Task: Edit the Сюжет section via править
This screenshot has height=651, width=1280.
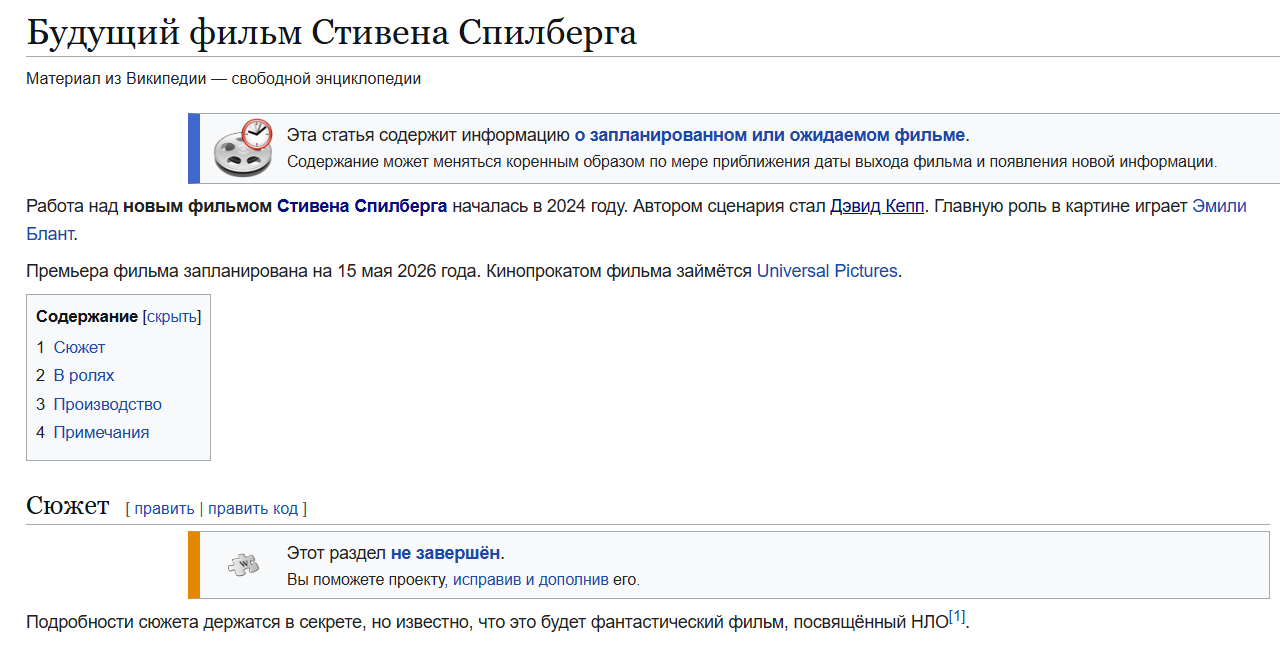Action: 164,508
